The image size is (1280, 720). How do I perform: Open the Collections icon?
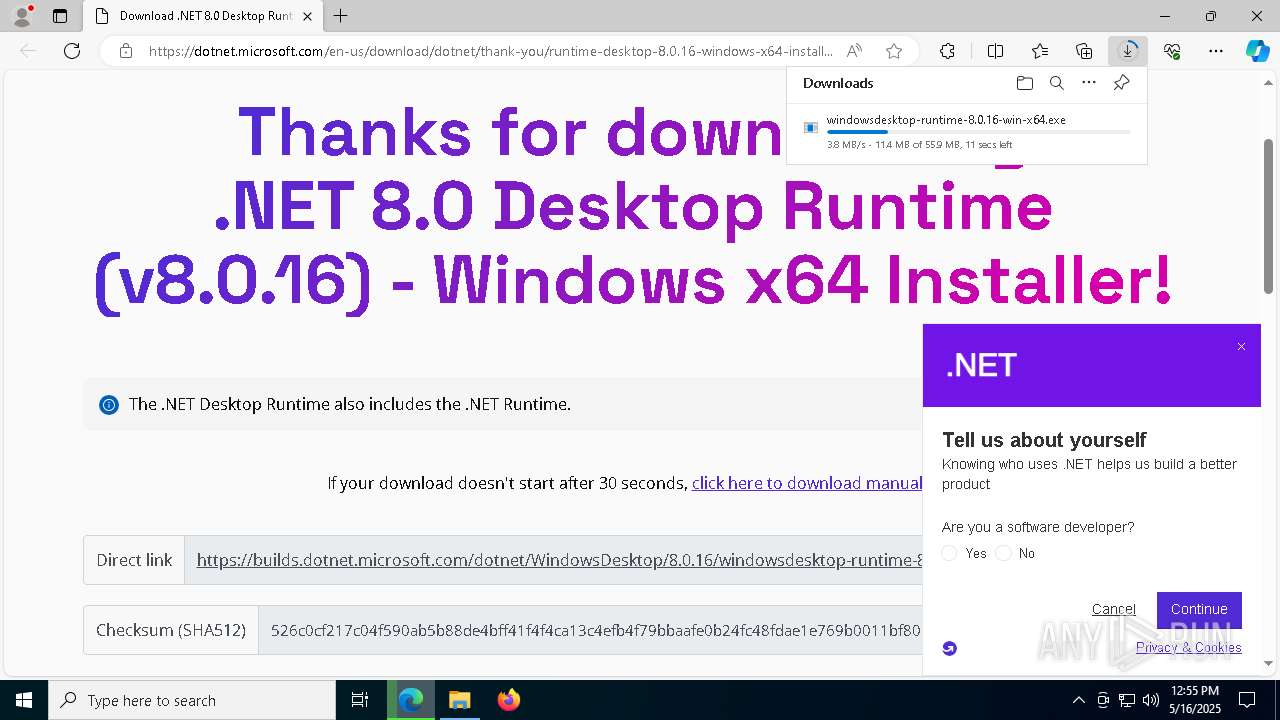pyautogui.click(x=1084, y=51)
